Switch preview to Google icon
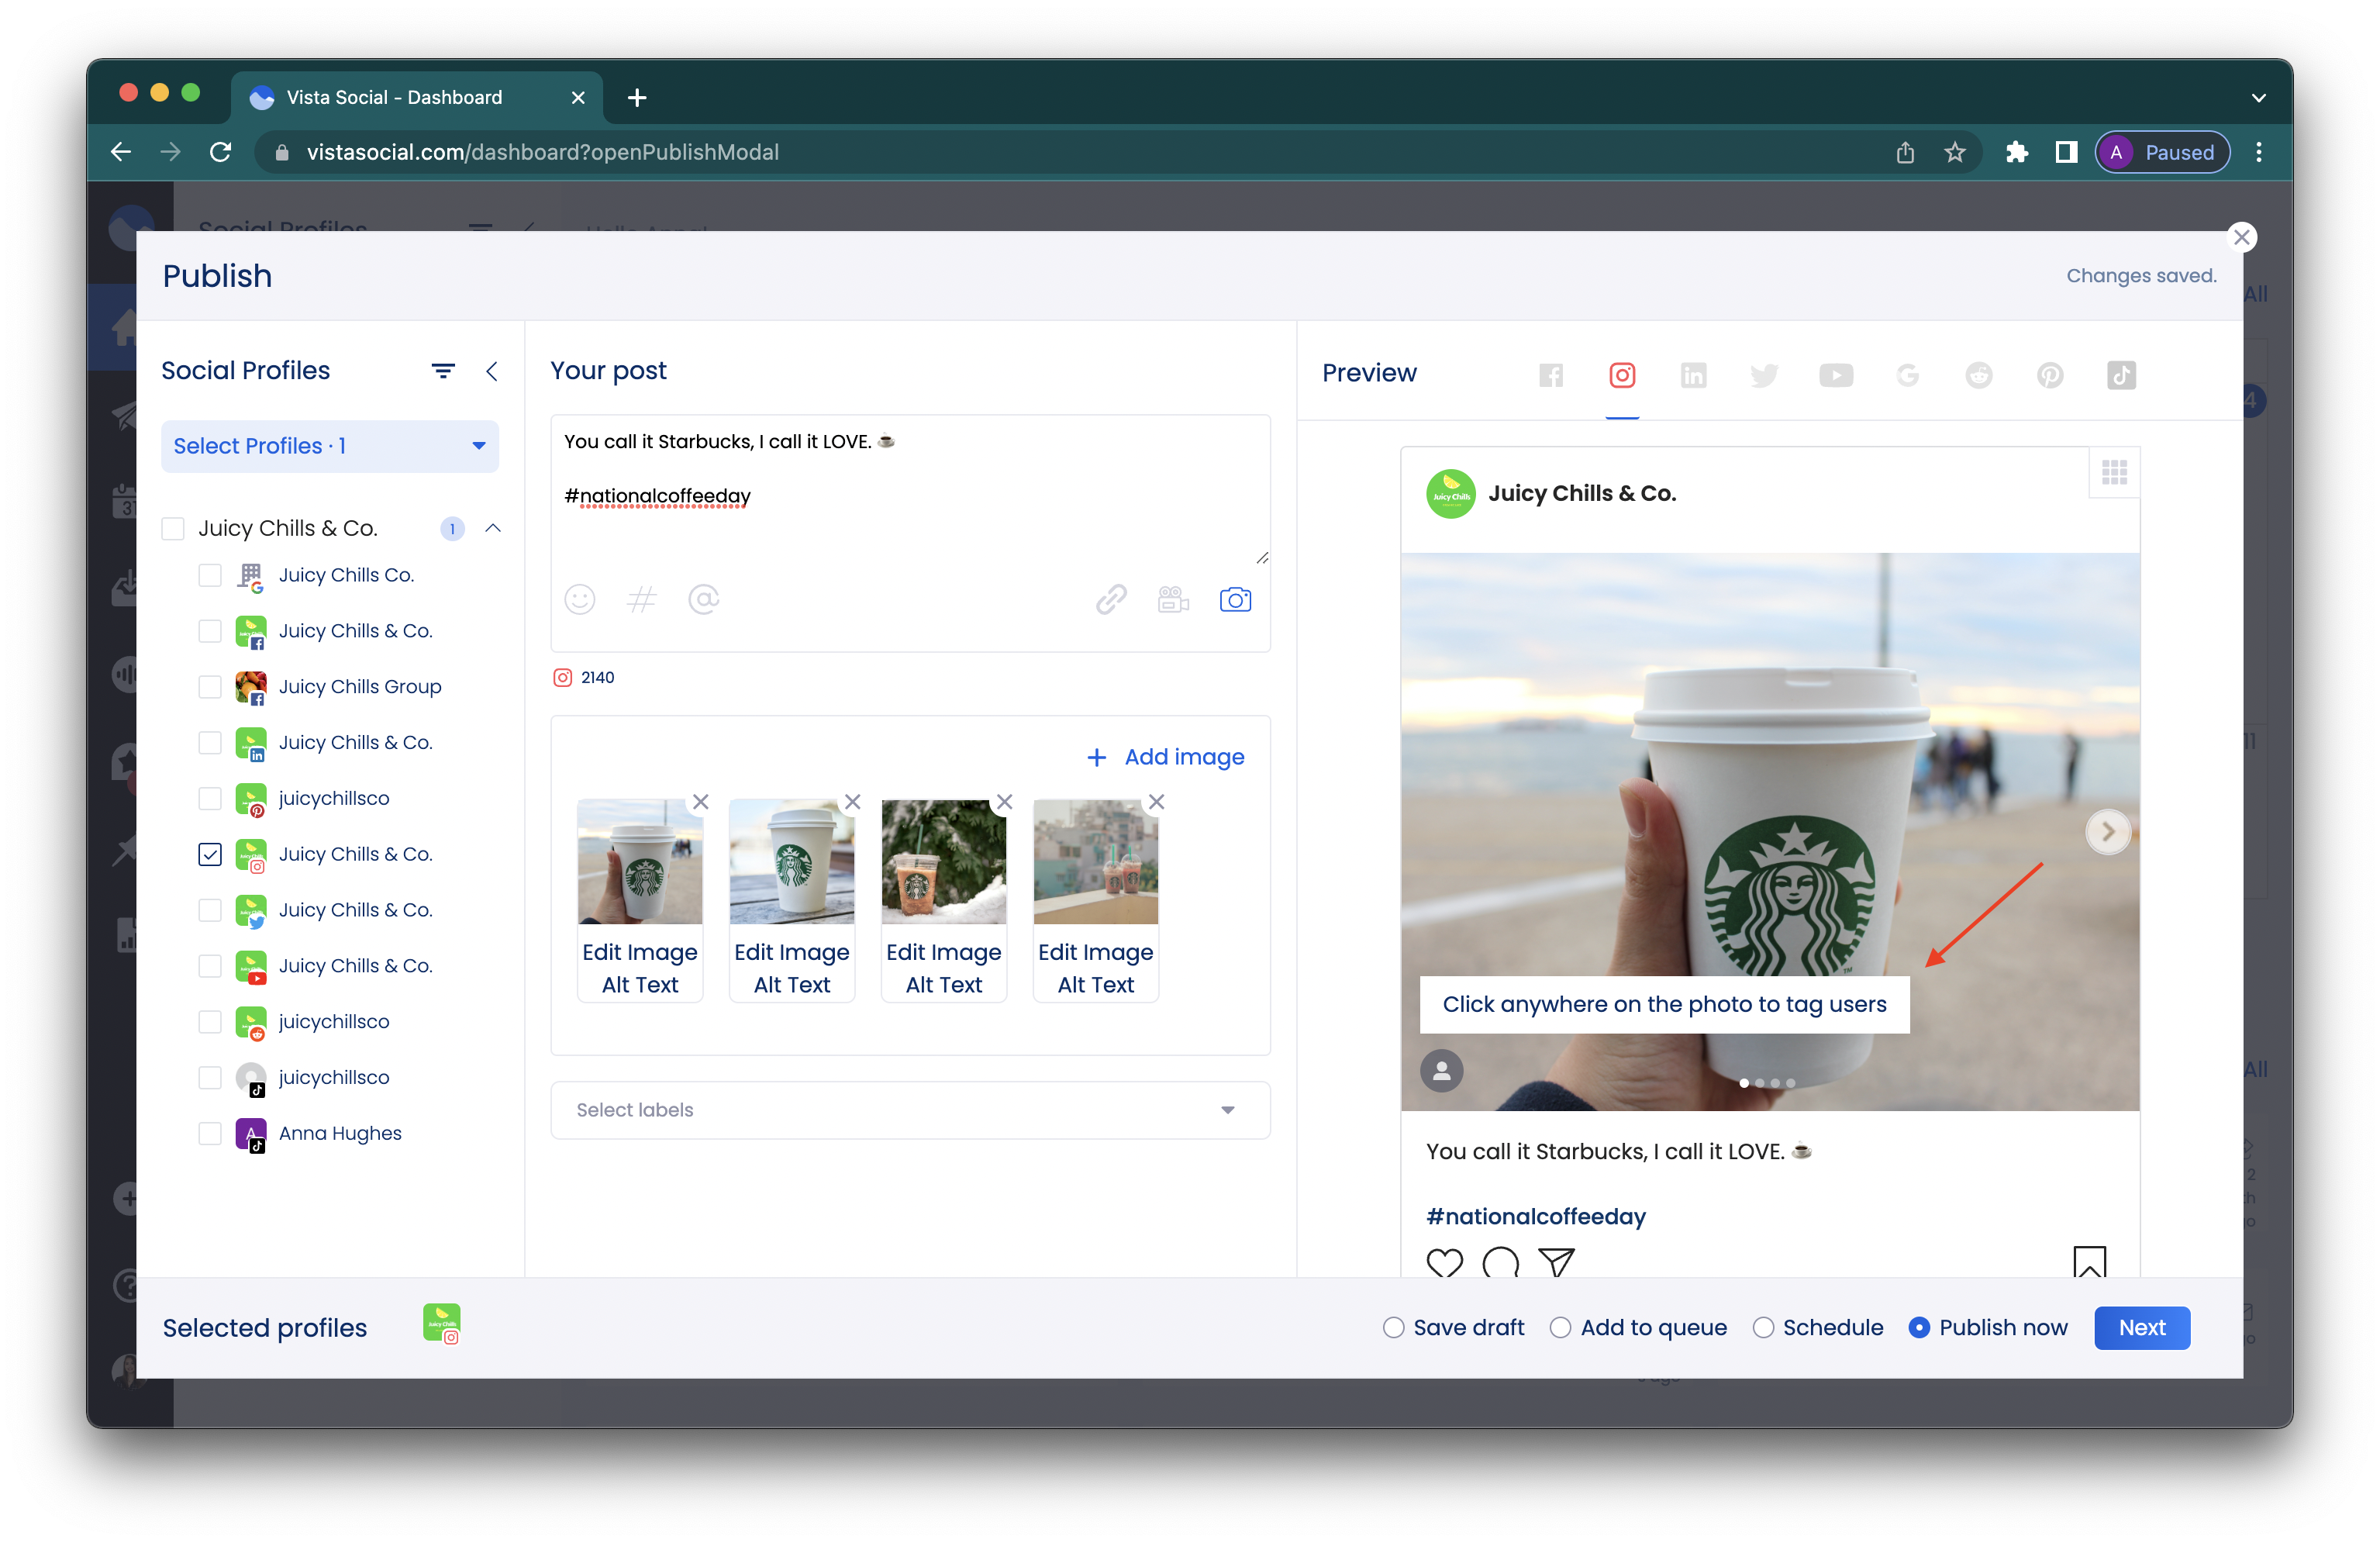Viewport: 2380px width, 1543px height. pyautogui.click(x=1907, y=375)
